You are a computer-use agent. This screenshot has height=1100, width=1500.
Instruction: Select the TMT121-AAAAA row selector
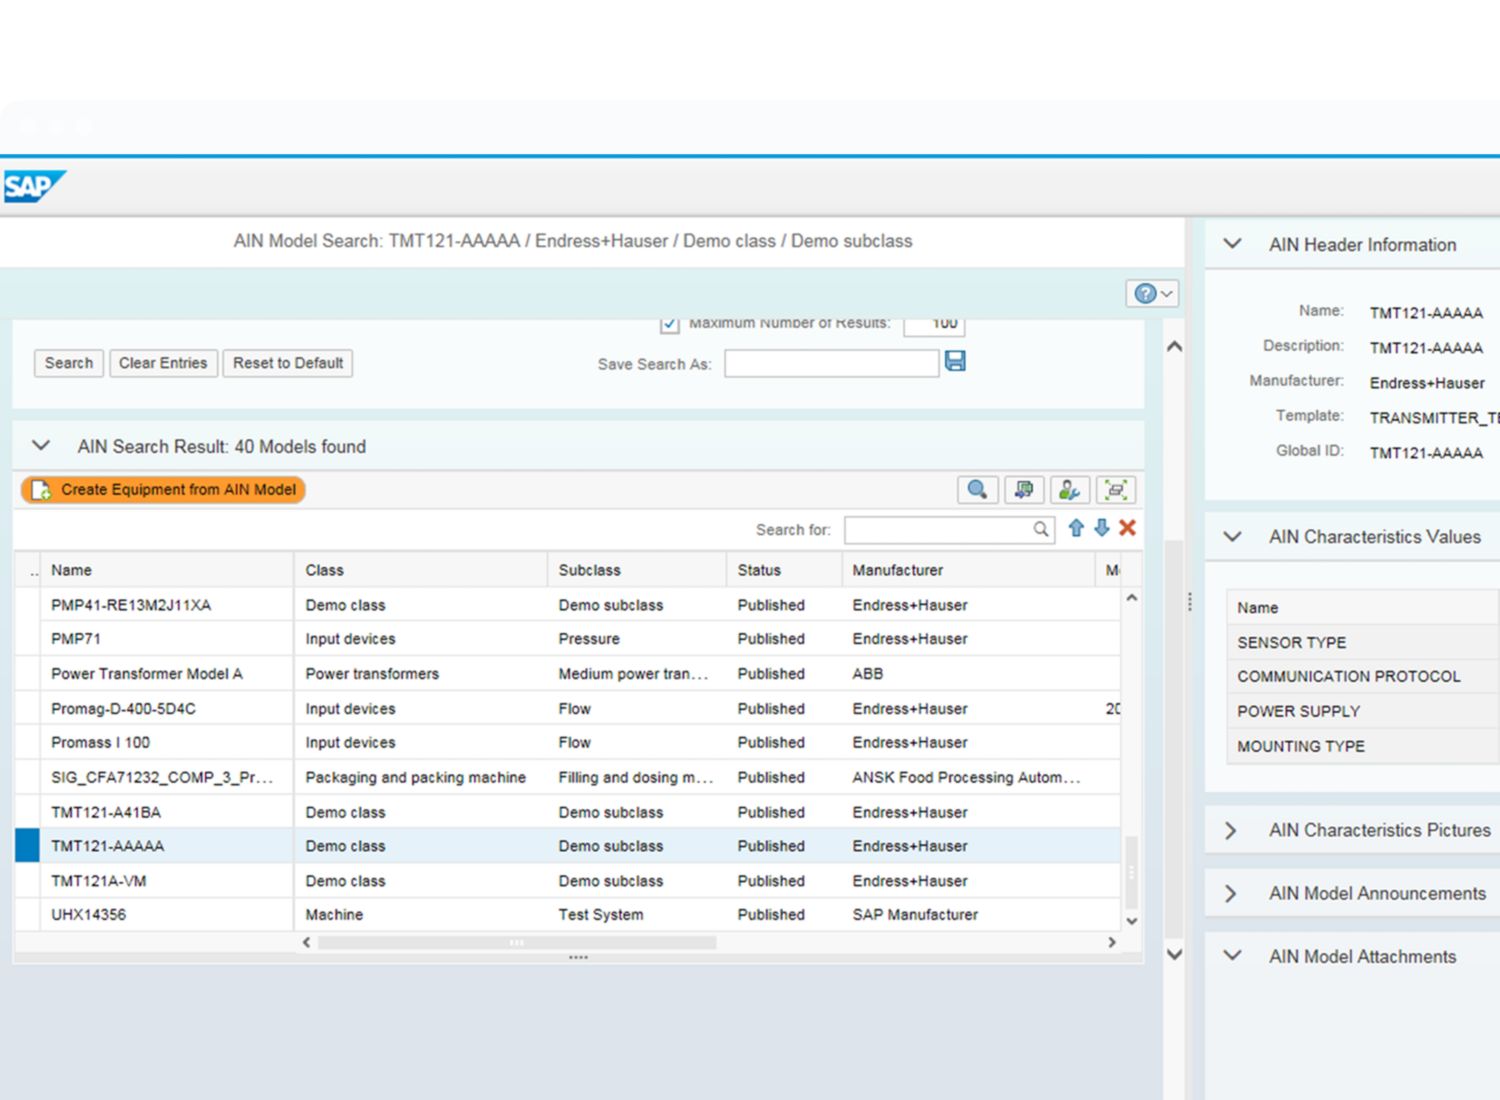27,846
